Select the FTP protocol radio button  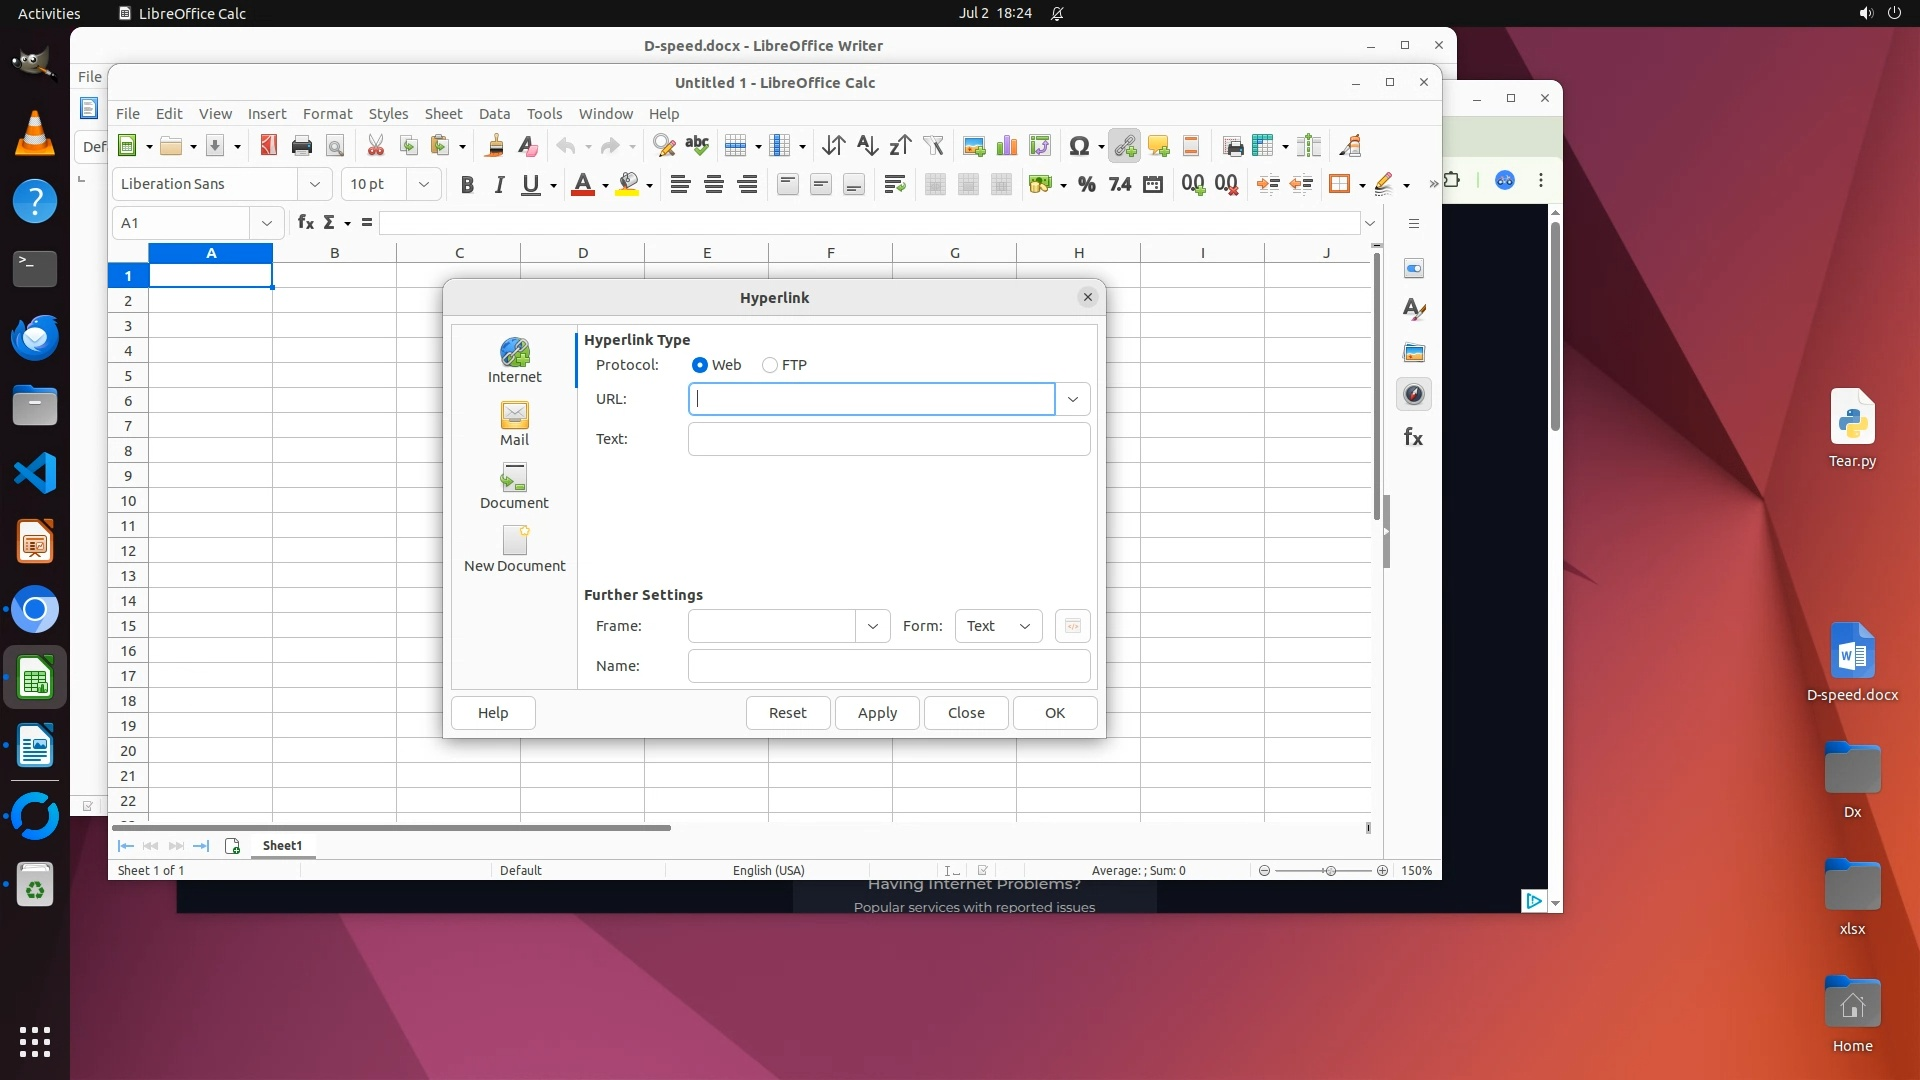[x=770, y=365]
